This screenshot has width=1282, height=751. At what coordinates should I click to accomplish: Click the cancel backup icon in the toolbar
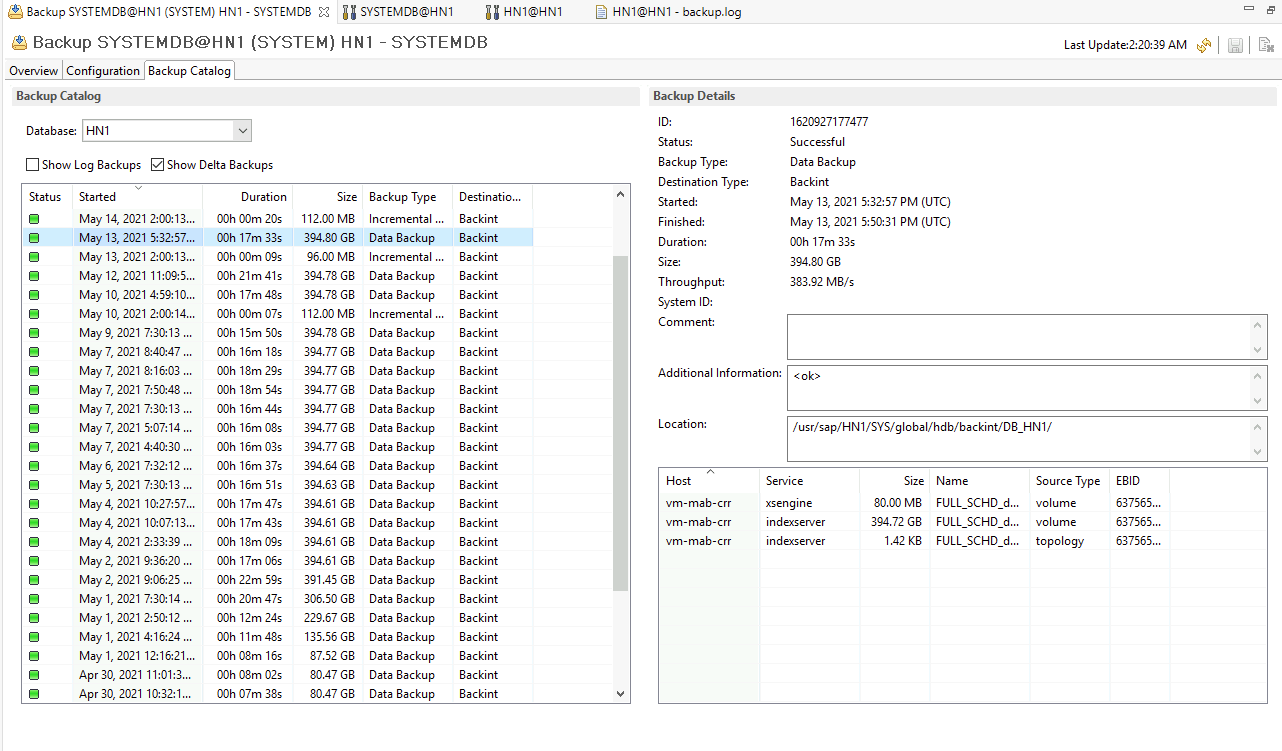1266,45
